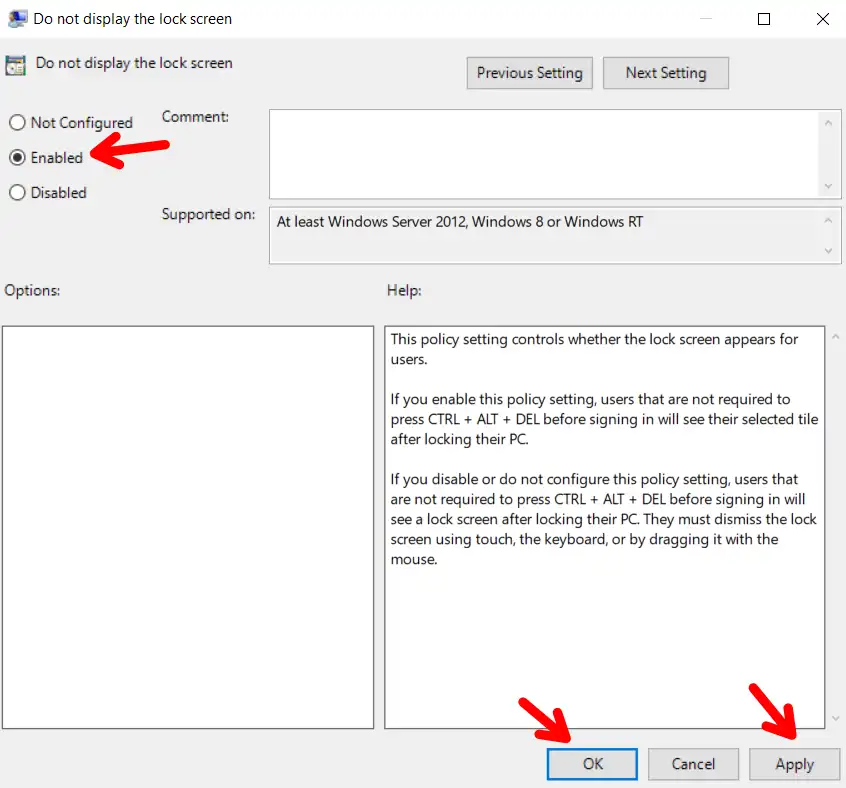Click the Next Setting button

pyautogui.click(x=666, y=72)
